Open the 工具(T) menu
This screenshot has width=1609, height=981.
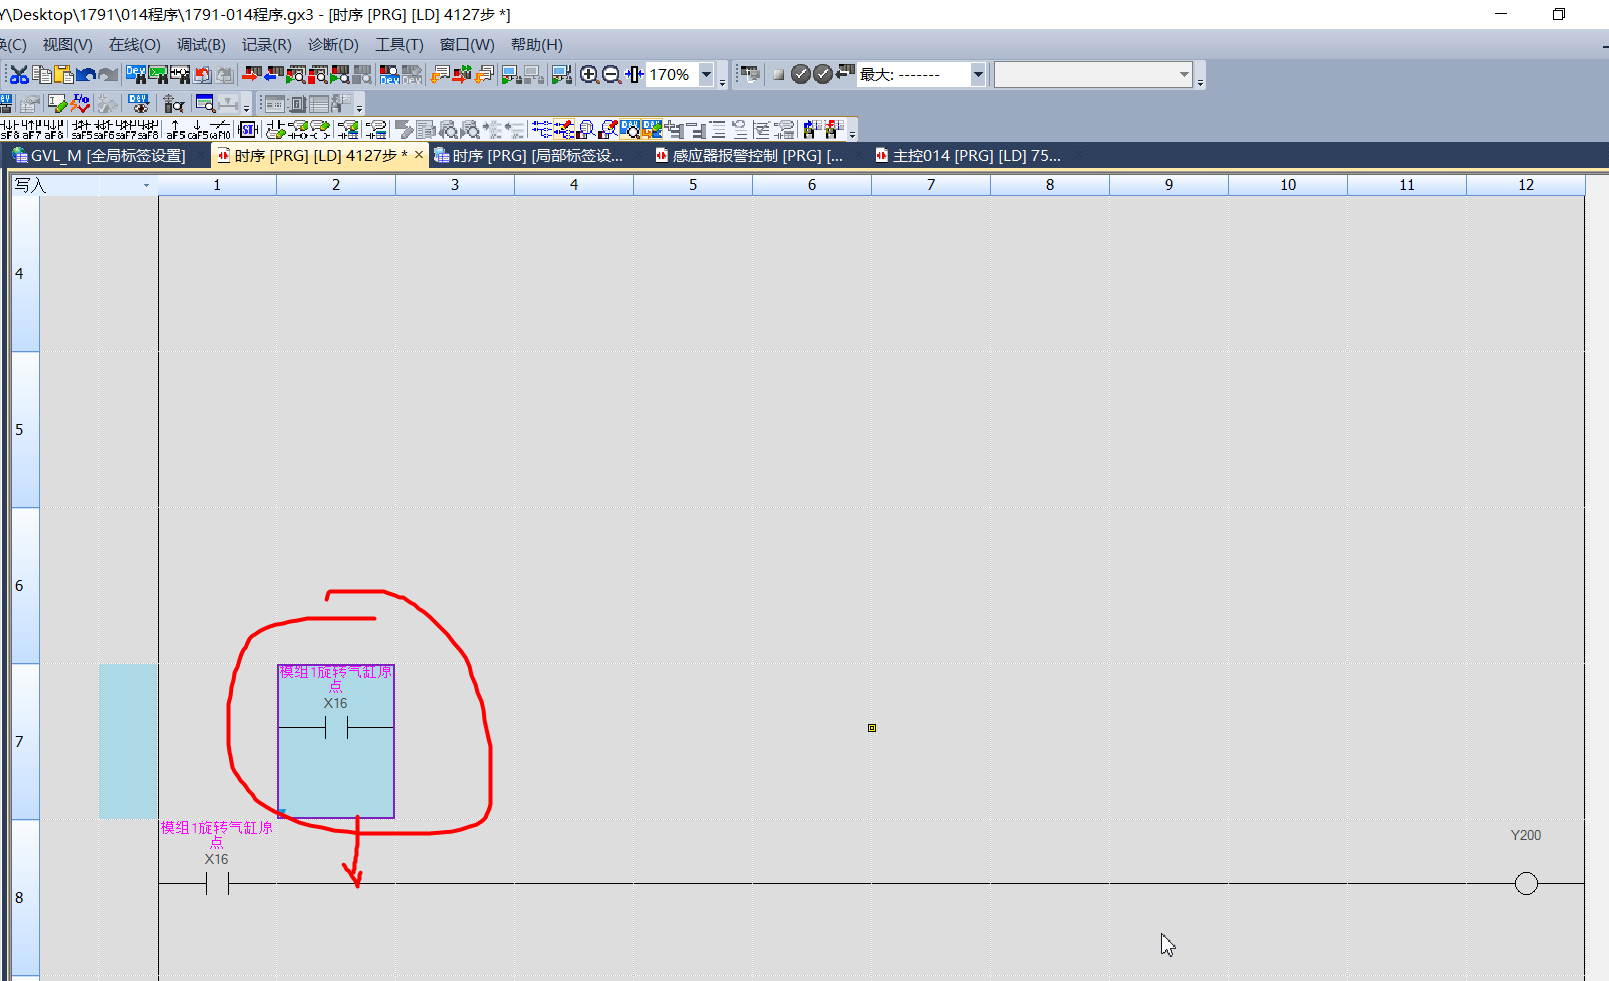[399, 45]
